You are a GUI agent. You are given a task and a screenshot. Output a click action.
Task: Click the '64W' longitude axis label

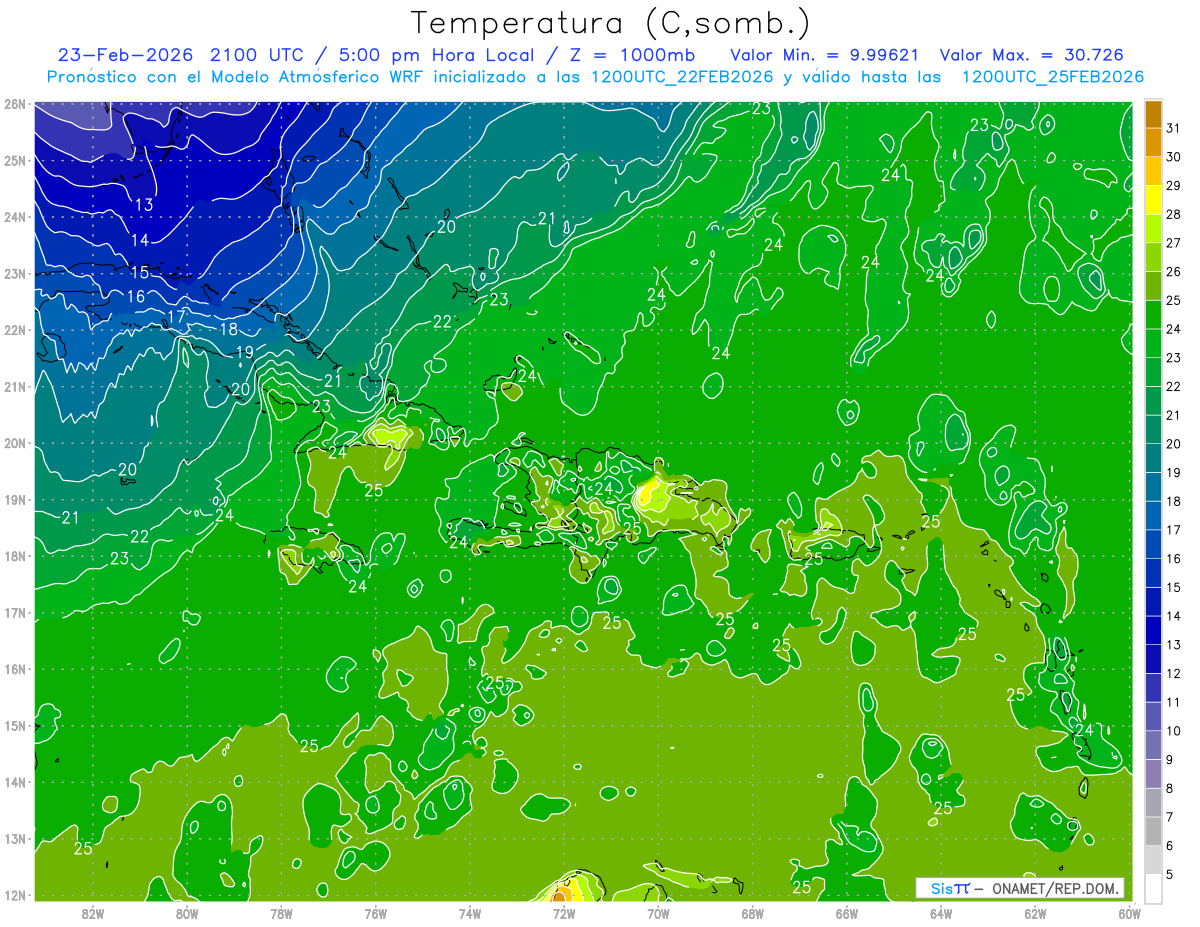point(941,913)
